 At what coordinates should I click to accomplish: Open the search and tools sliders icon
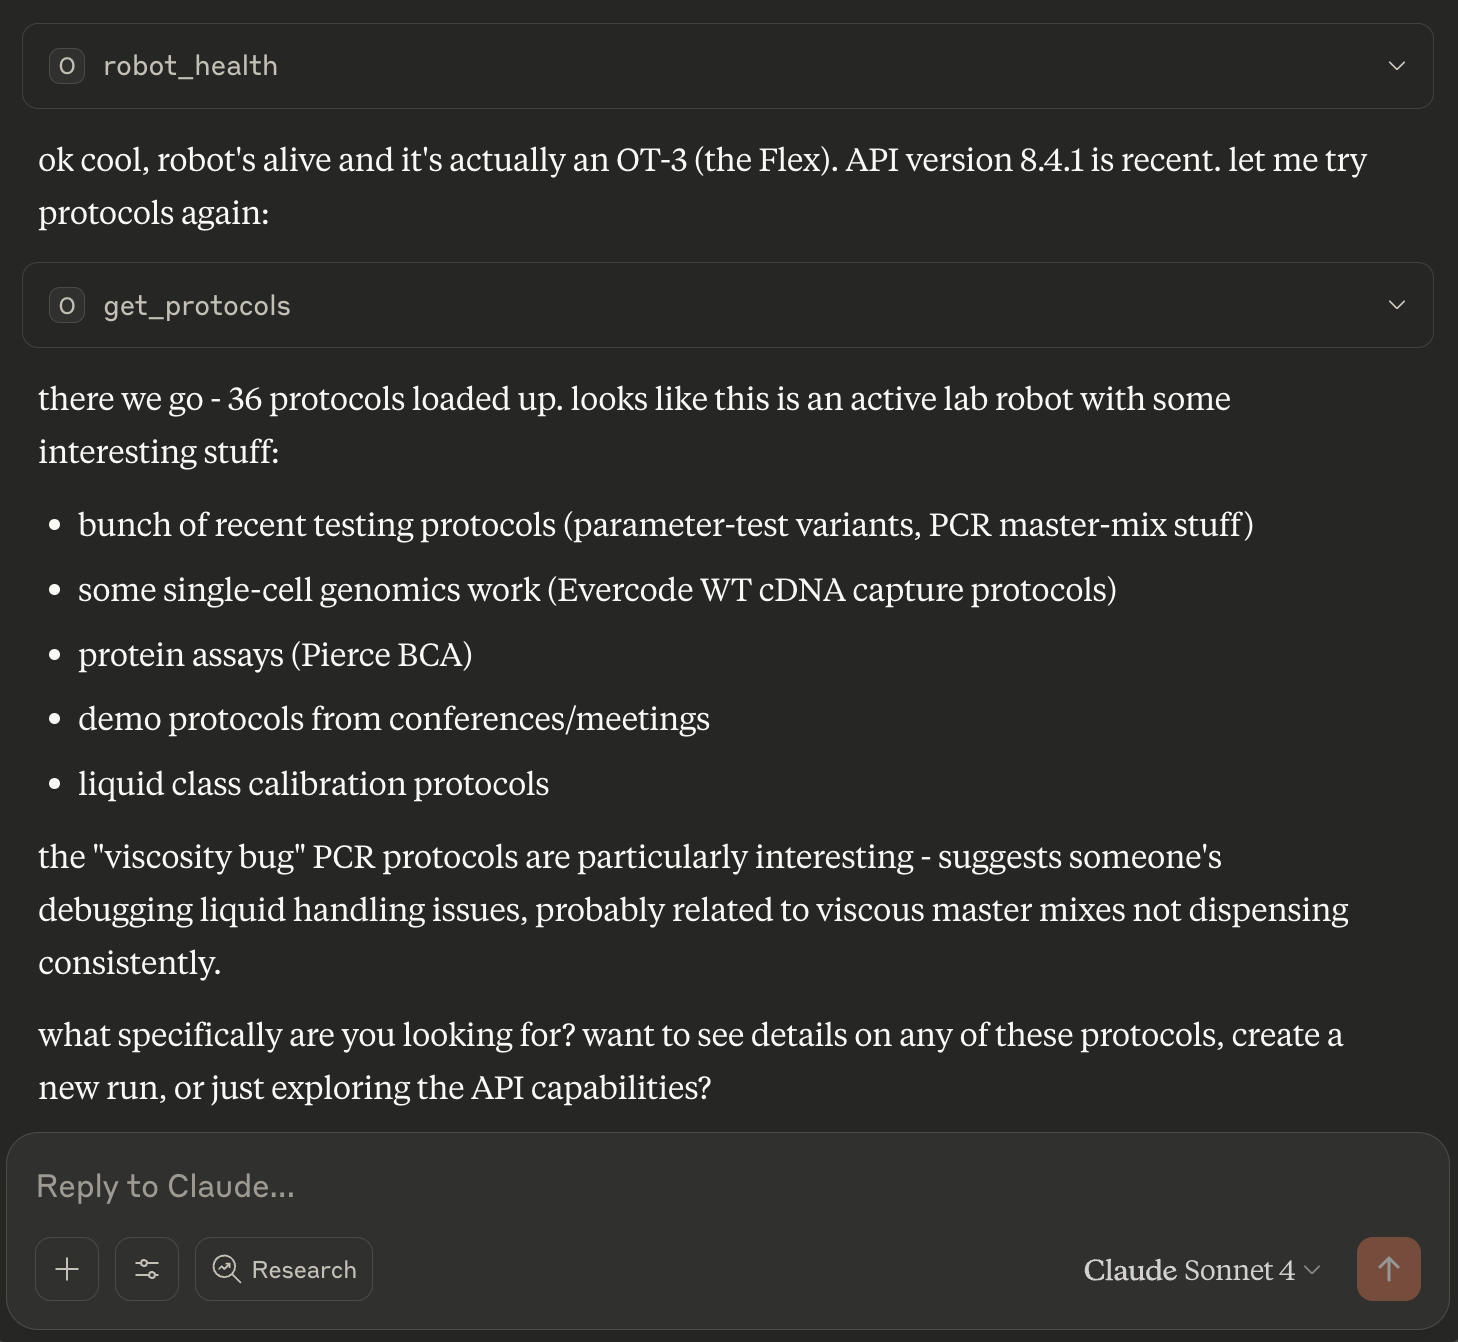[x=147, y=1269]
